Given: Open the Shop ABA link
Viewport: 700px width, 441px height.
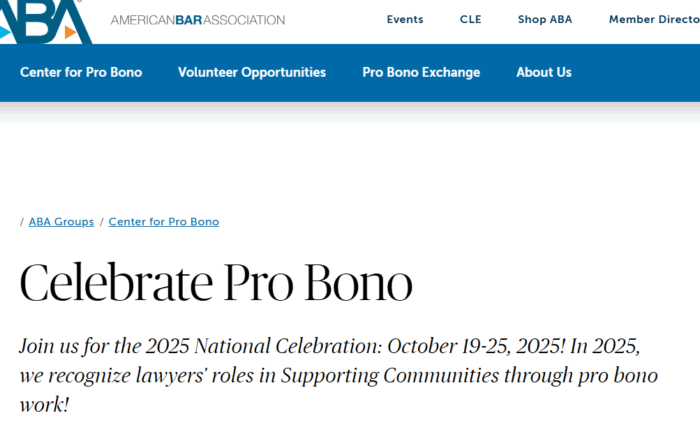Looking at the screenshot, I should pos(545,20).
